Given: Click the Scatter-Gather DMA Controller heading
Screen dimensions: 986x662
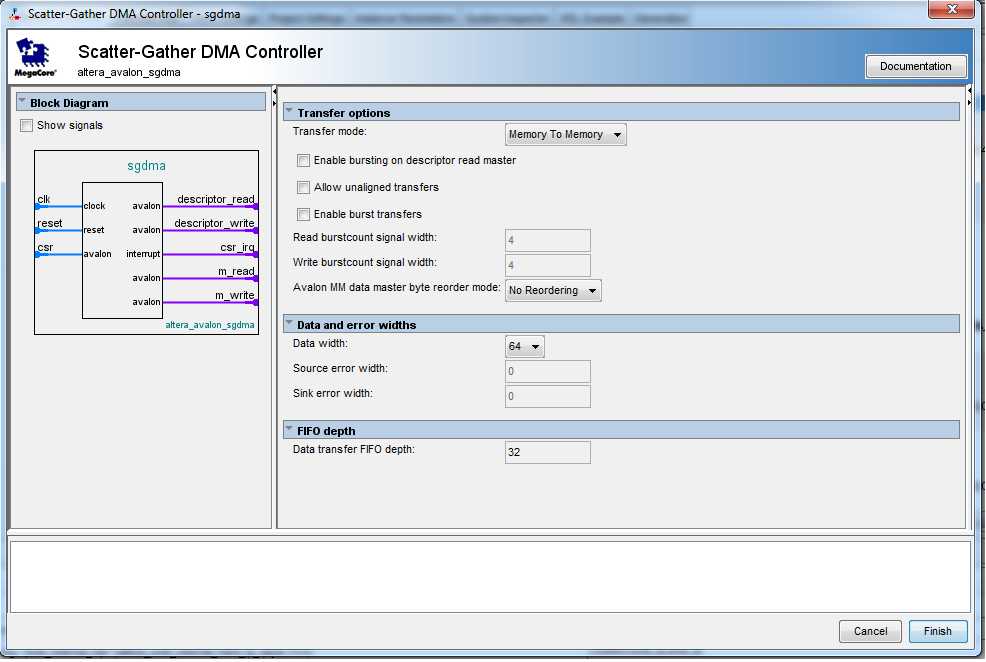Looking at the screenshot, I should [200, 52].
